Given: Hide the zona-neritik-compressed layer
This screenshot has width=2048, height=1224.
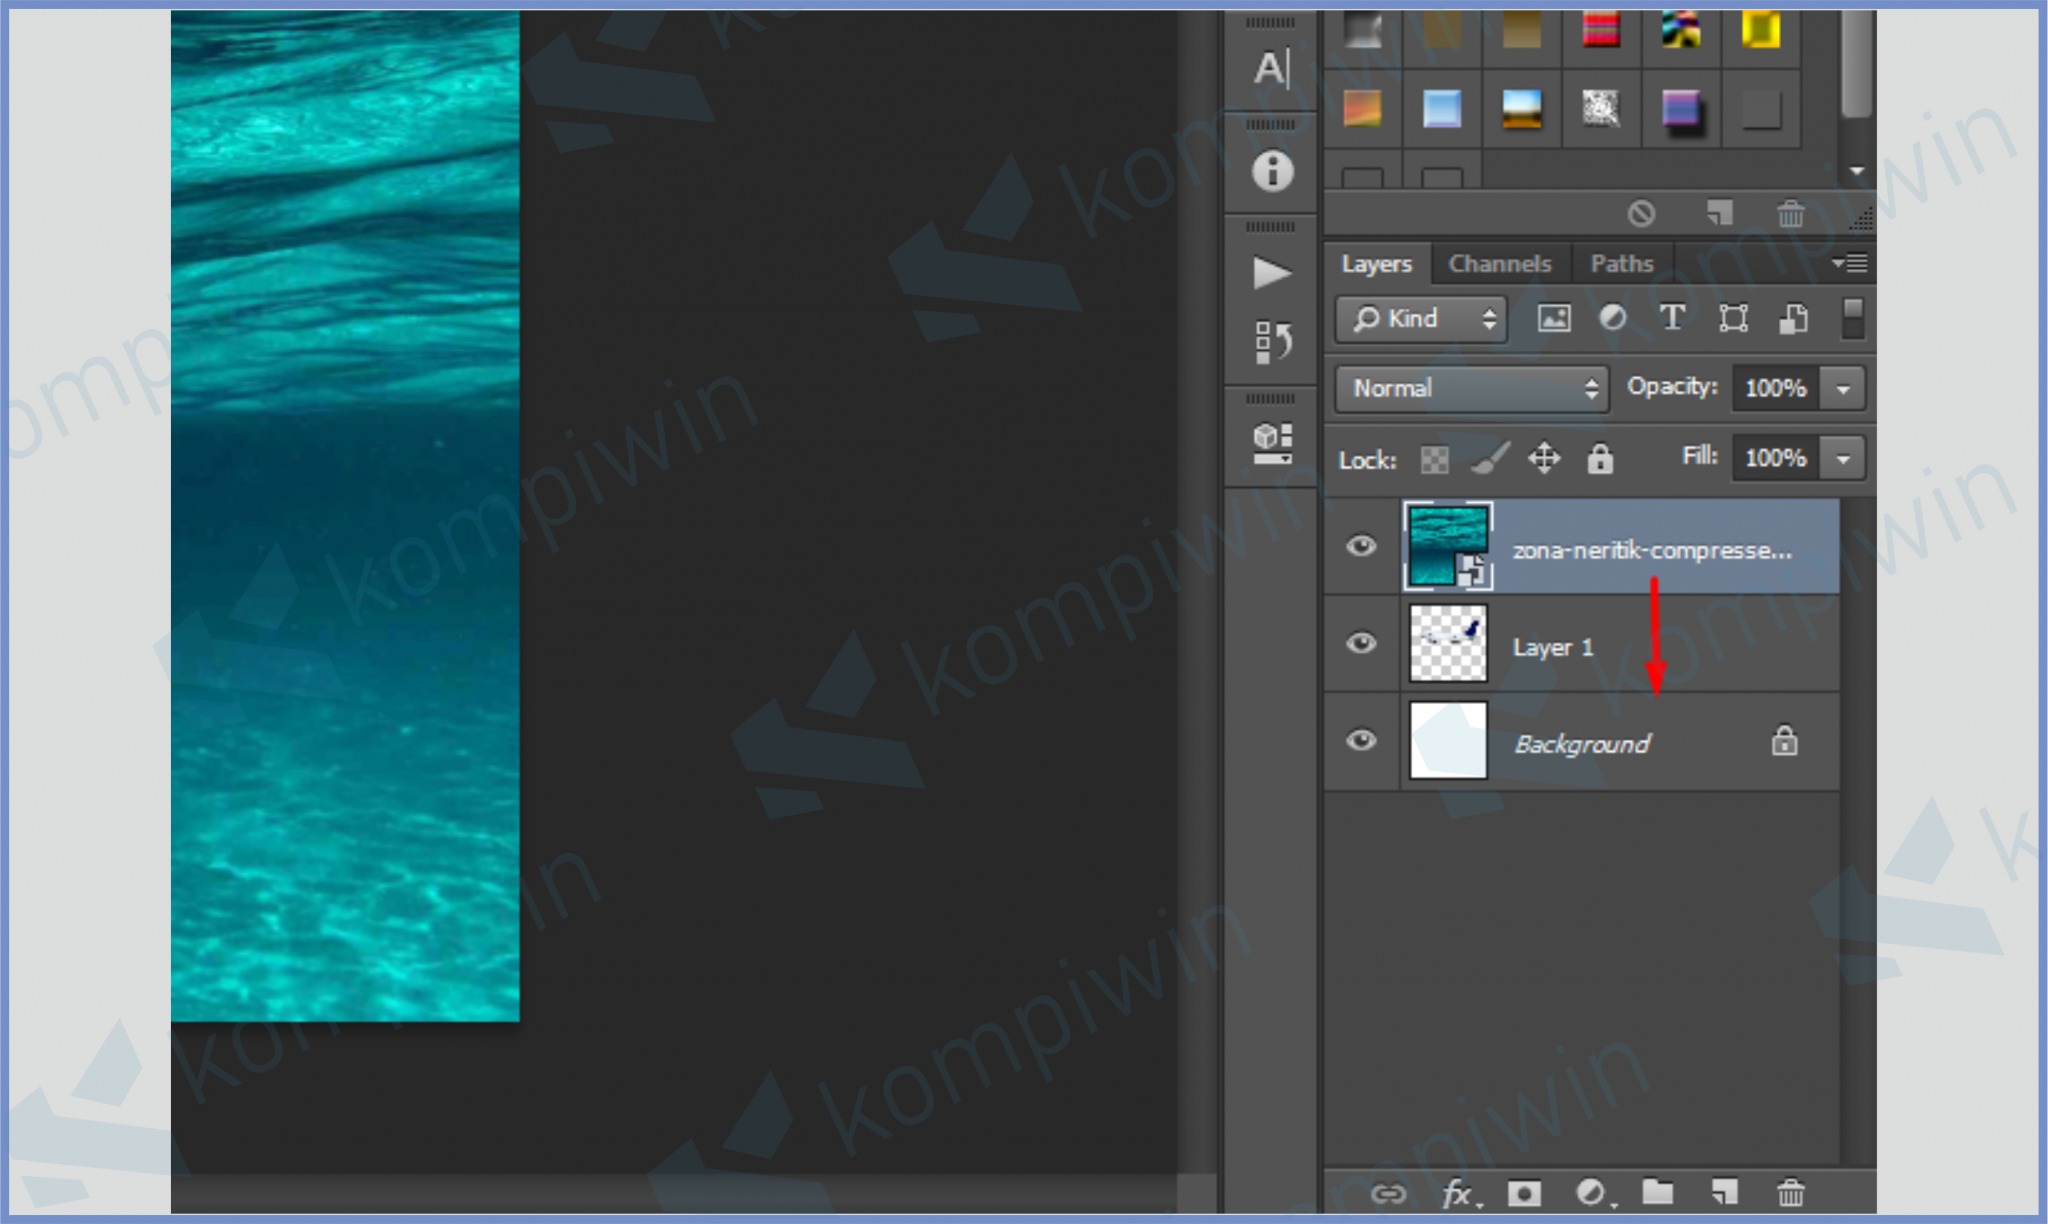Looking at the screenshot, I should pyautogui.click(x=1361, y=546).
